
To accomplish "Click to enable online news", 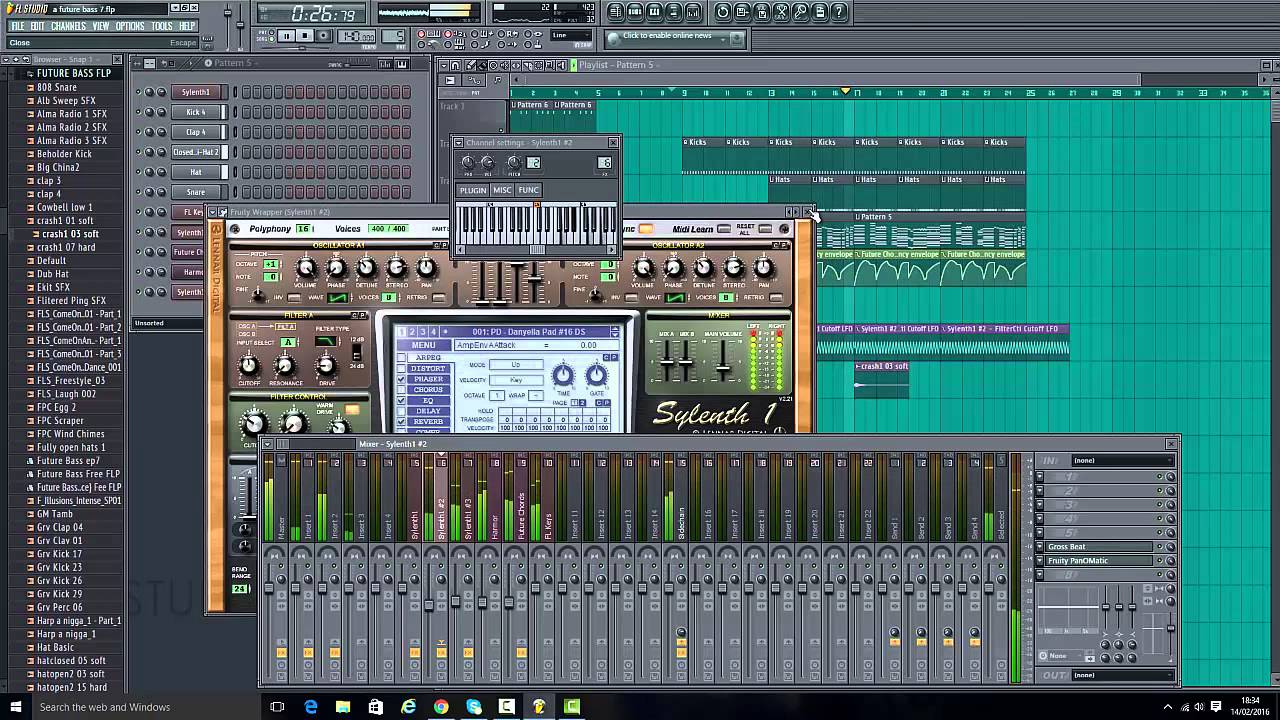I will pyautogui.click(x=667, y=36).
